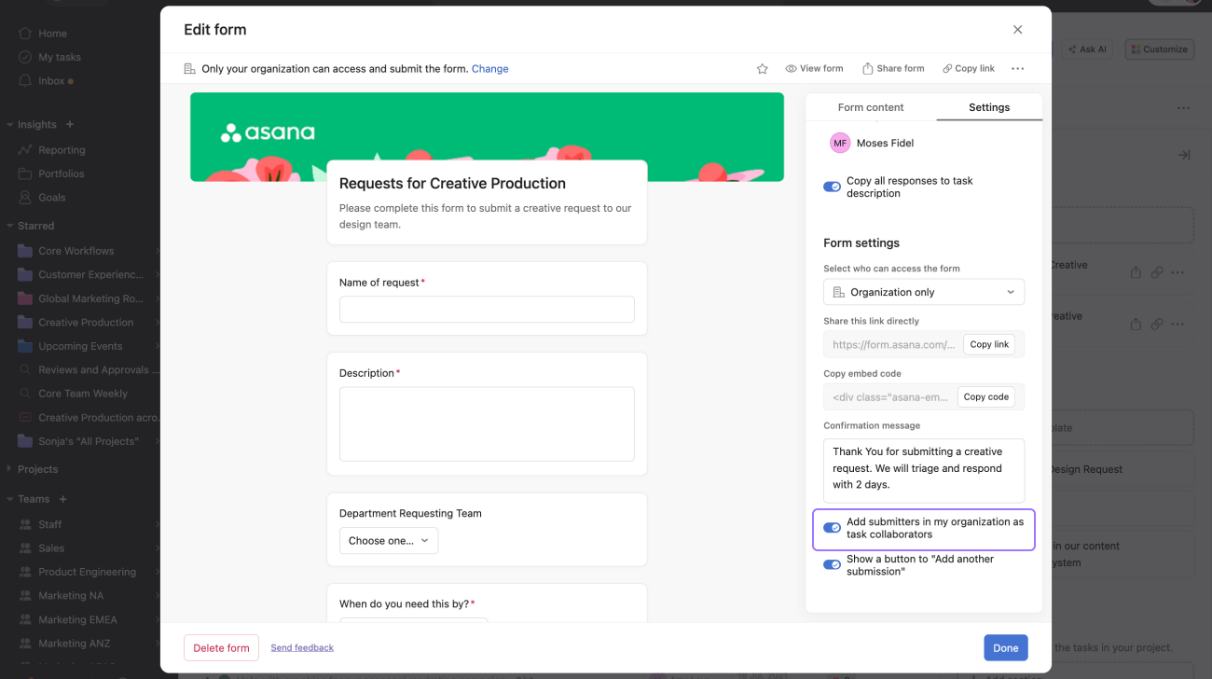This screenshot has height=679, width=1212.
Task: Click the Change access link
Action: coord(490,69)
